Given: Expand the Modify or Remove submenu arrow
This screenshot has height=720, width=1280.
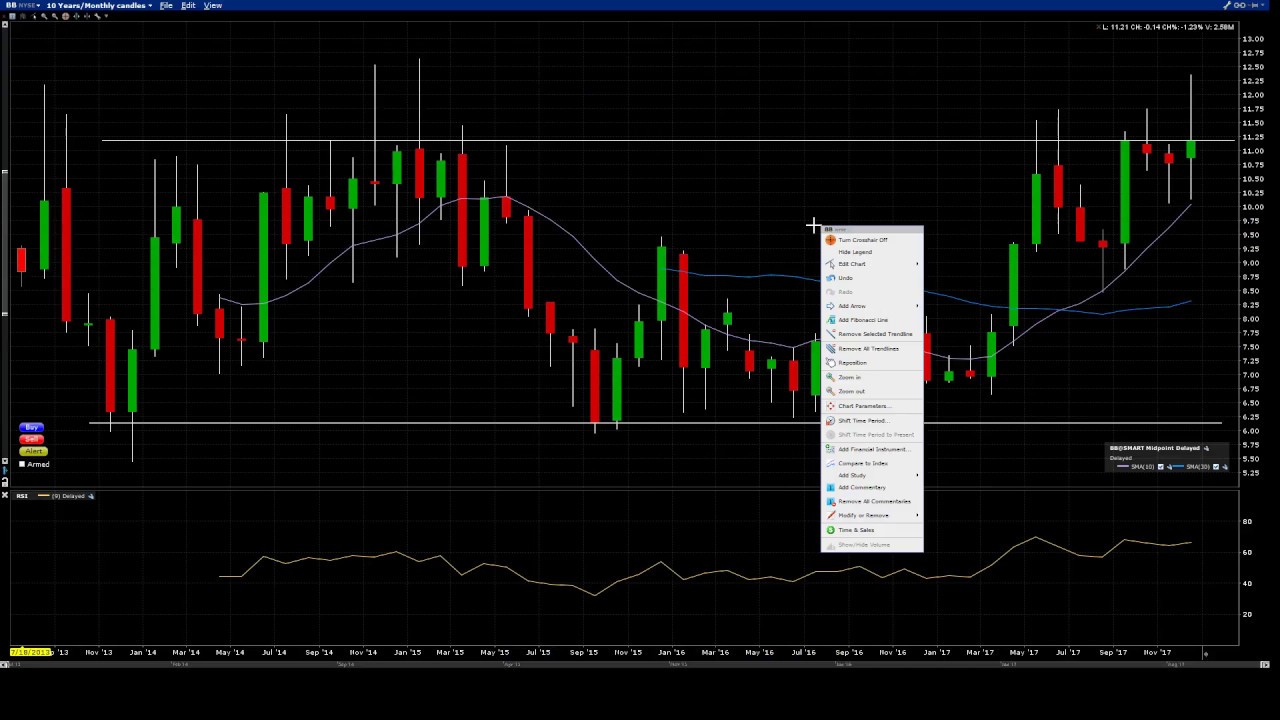Looking at the screenshot, I should (x=917, y=515).
